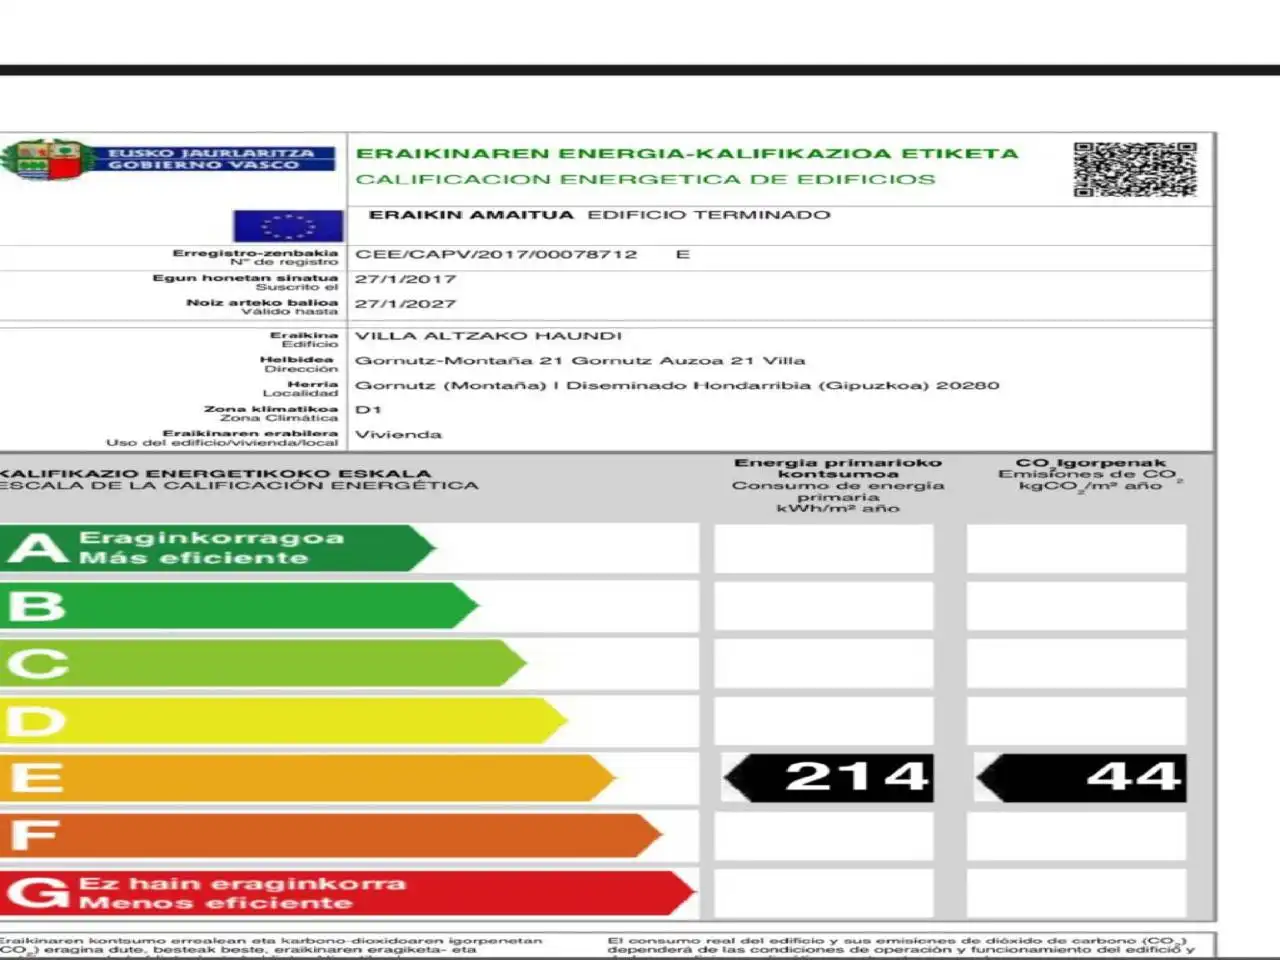
Task: Click the Eusko Jaurlaritza Gobierno Vasco logo
Action: pyautogui.click(x=168, y=160)
